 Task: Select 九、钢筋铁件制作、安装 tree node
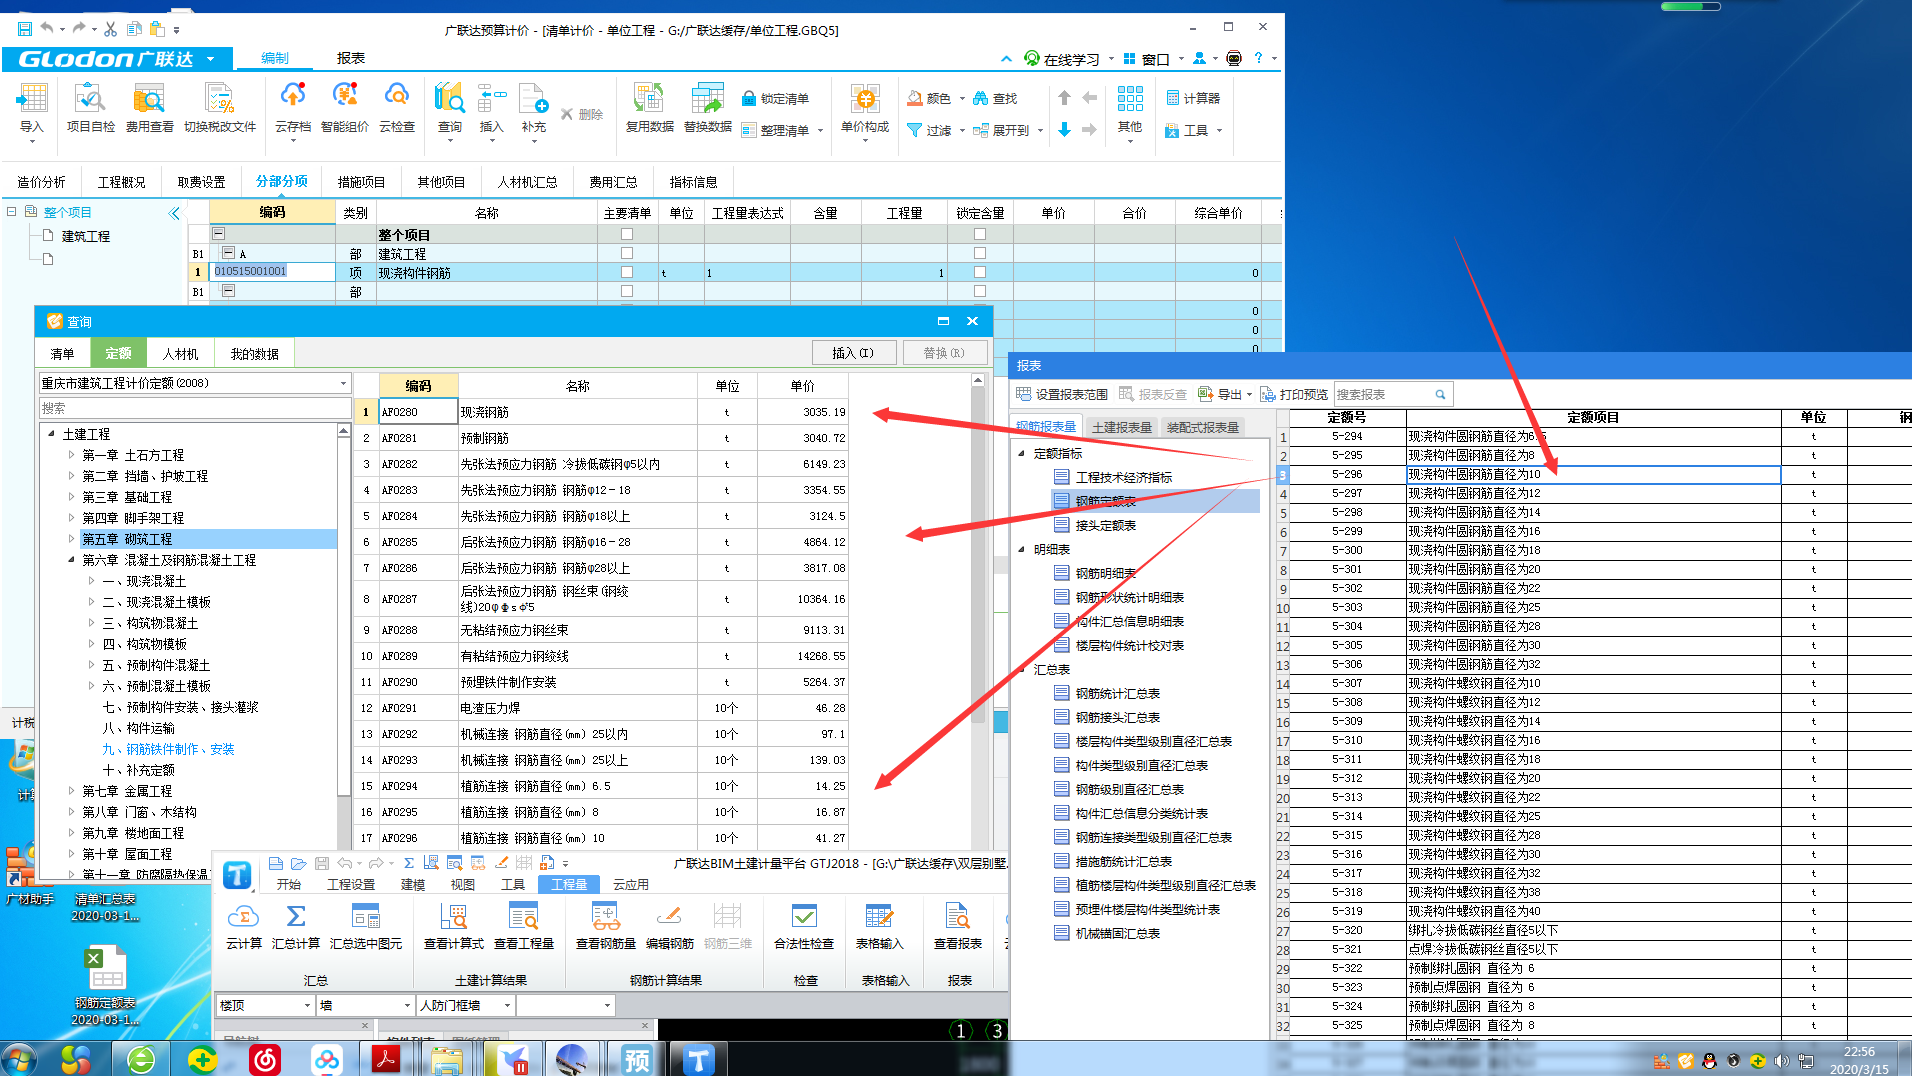tap(168, 749)
